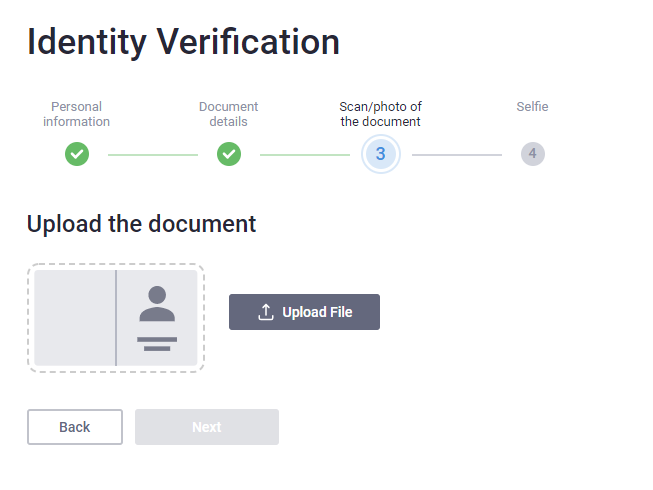Select the Selfie step label
The width and height of the screenshot is (653, 490).
[x=533, y=107]
